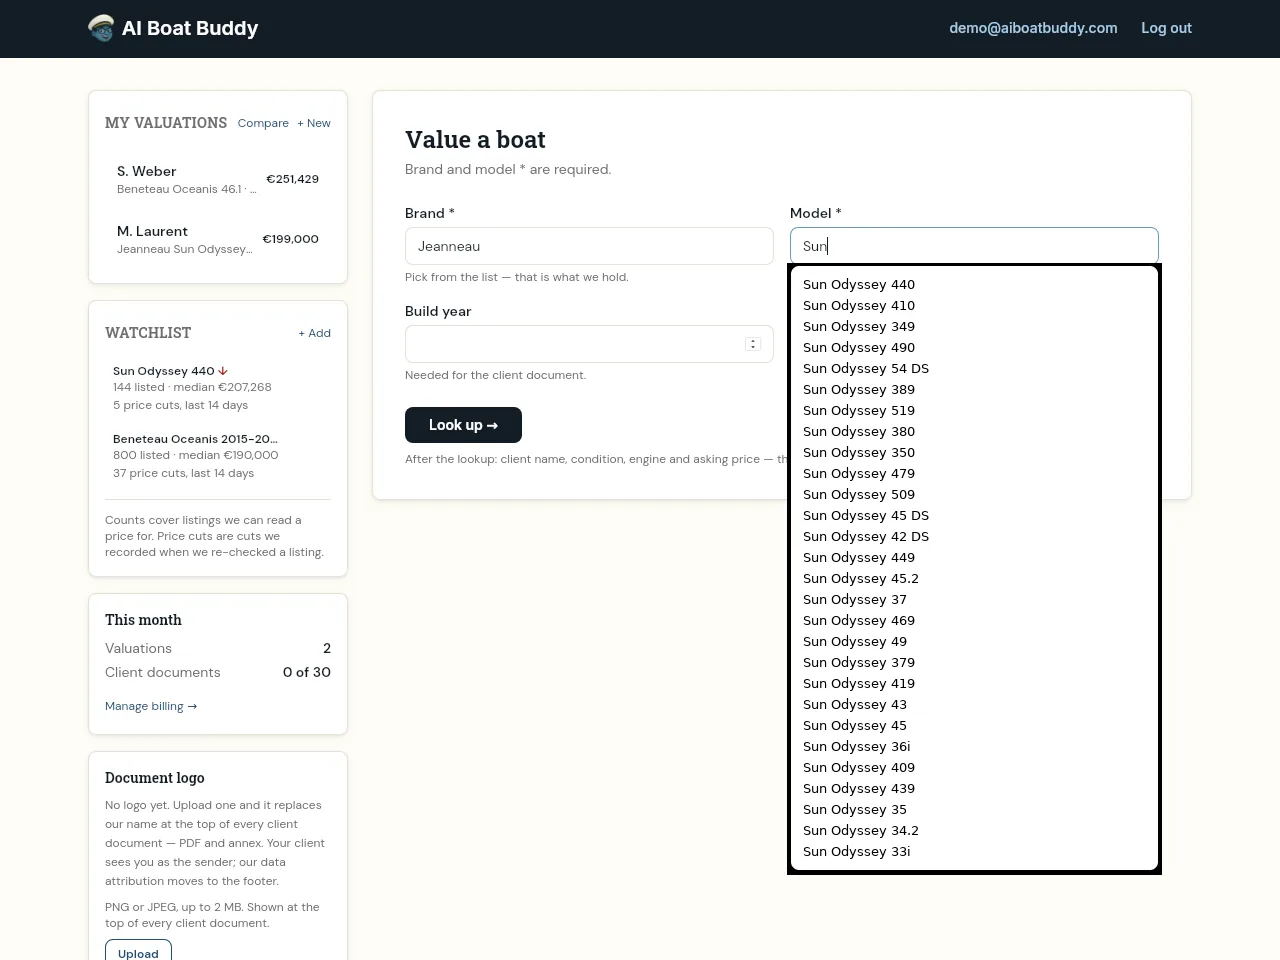Focus the Model input field
This screenshot has height=960, width=1280.
tap(974, 246)
